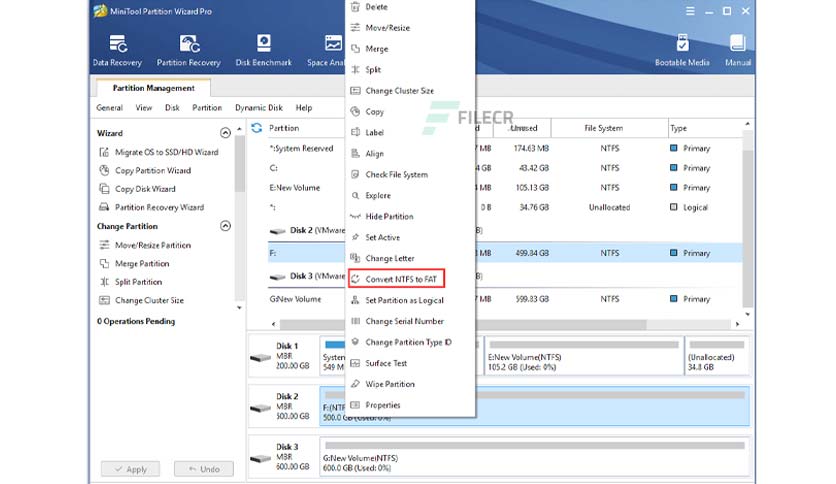This screenshot has width=836, height=484.
Task: Open the hamburger menu in title bar
Action: [690, 11]
